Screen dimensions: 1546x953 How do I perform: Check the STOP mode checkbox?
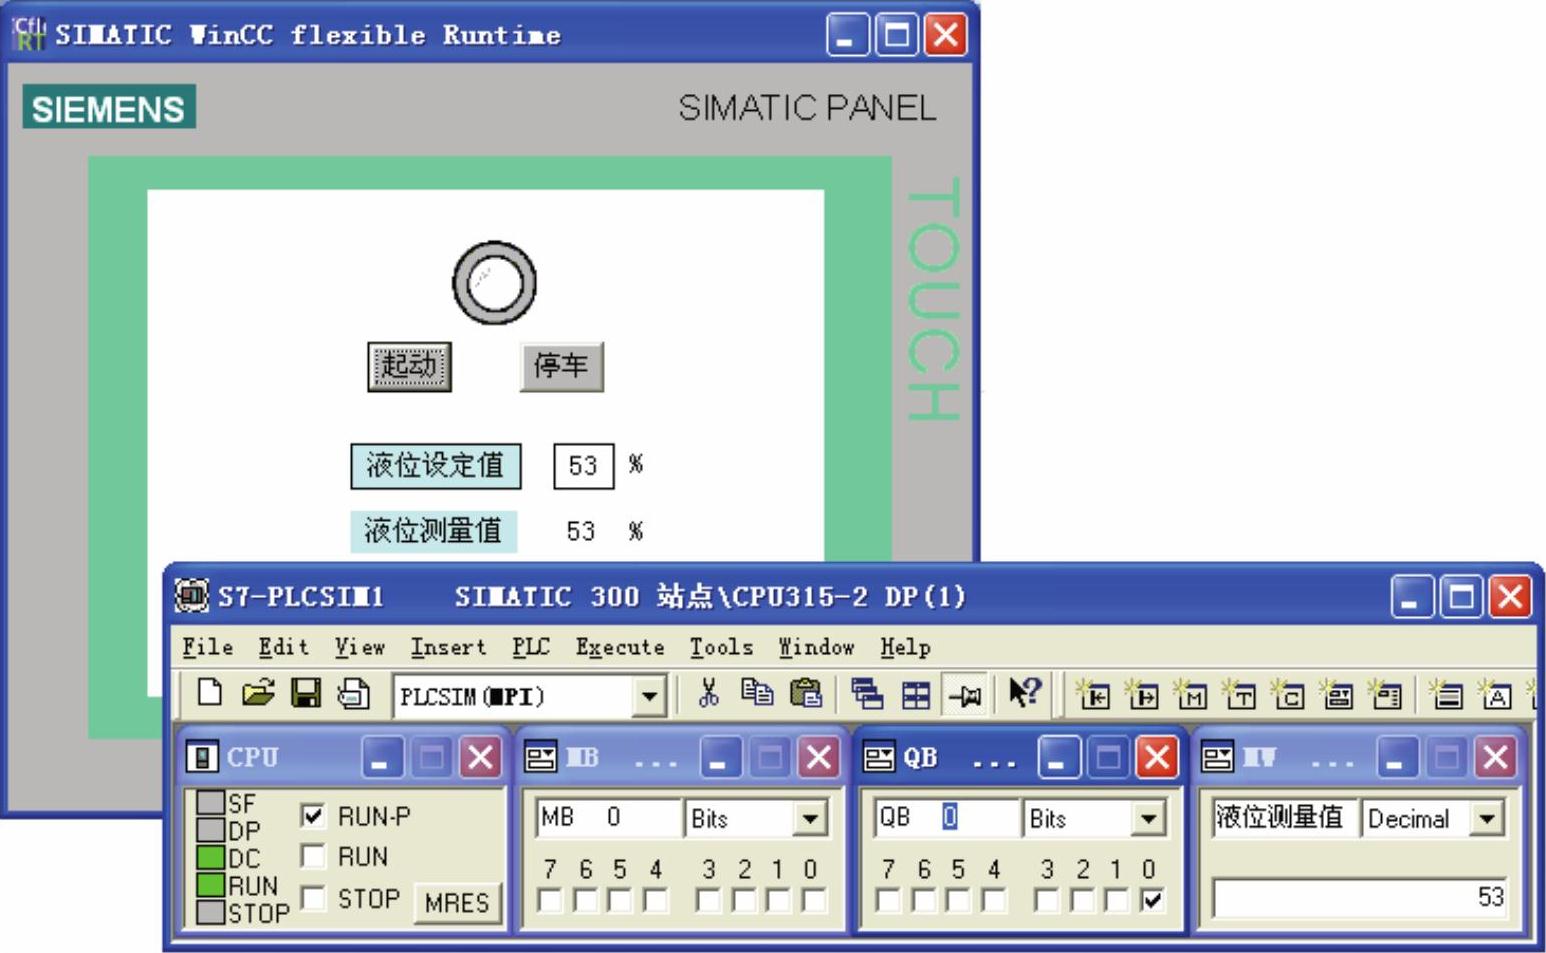[313, 898]
